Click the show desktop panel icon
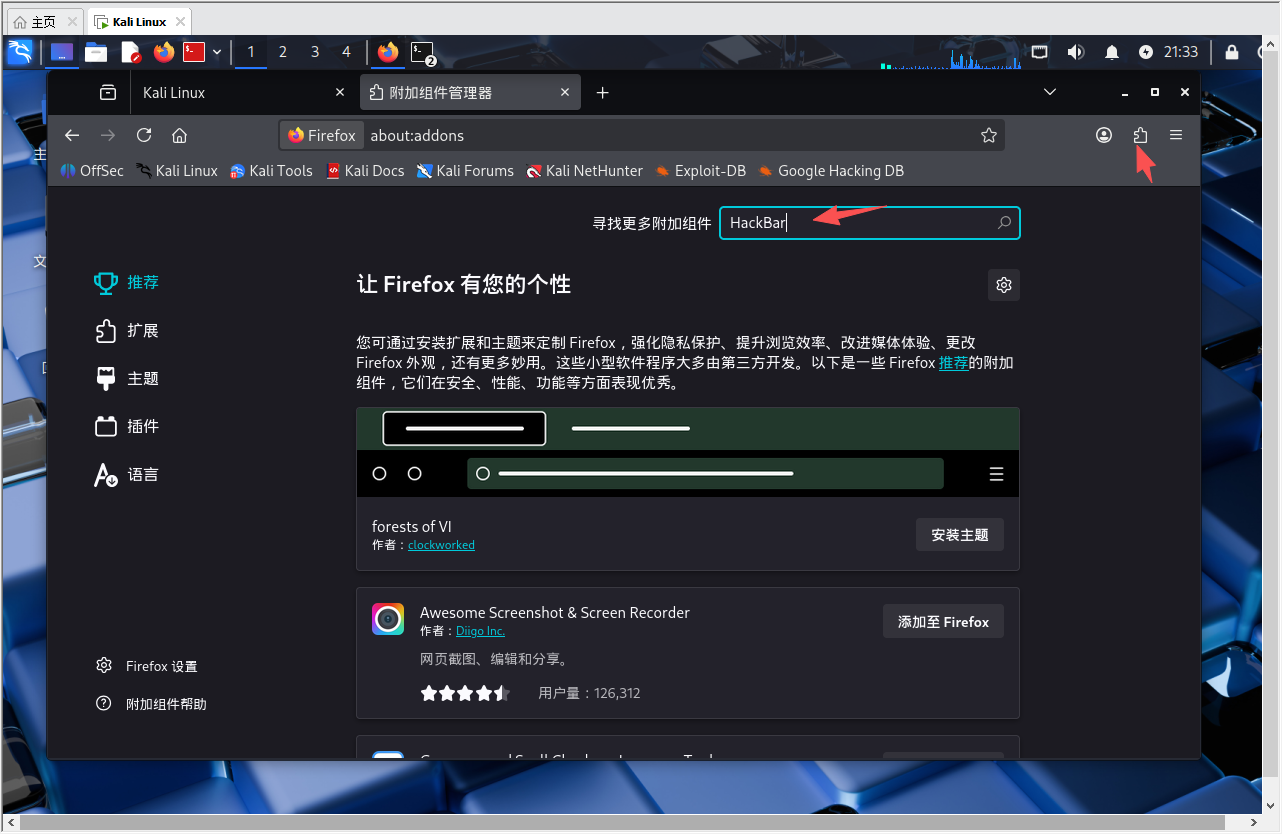This screenshot has height=834, width=1282. pos(62,52)
